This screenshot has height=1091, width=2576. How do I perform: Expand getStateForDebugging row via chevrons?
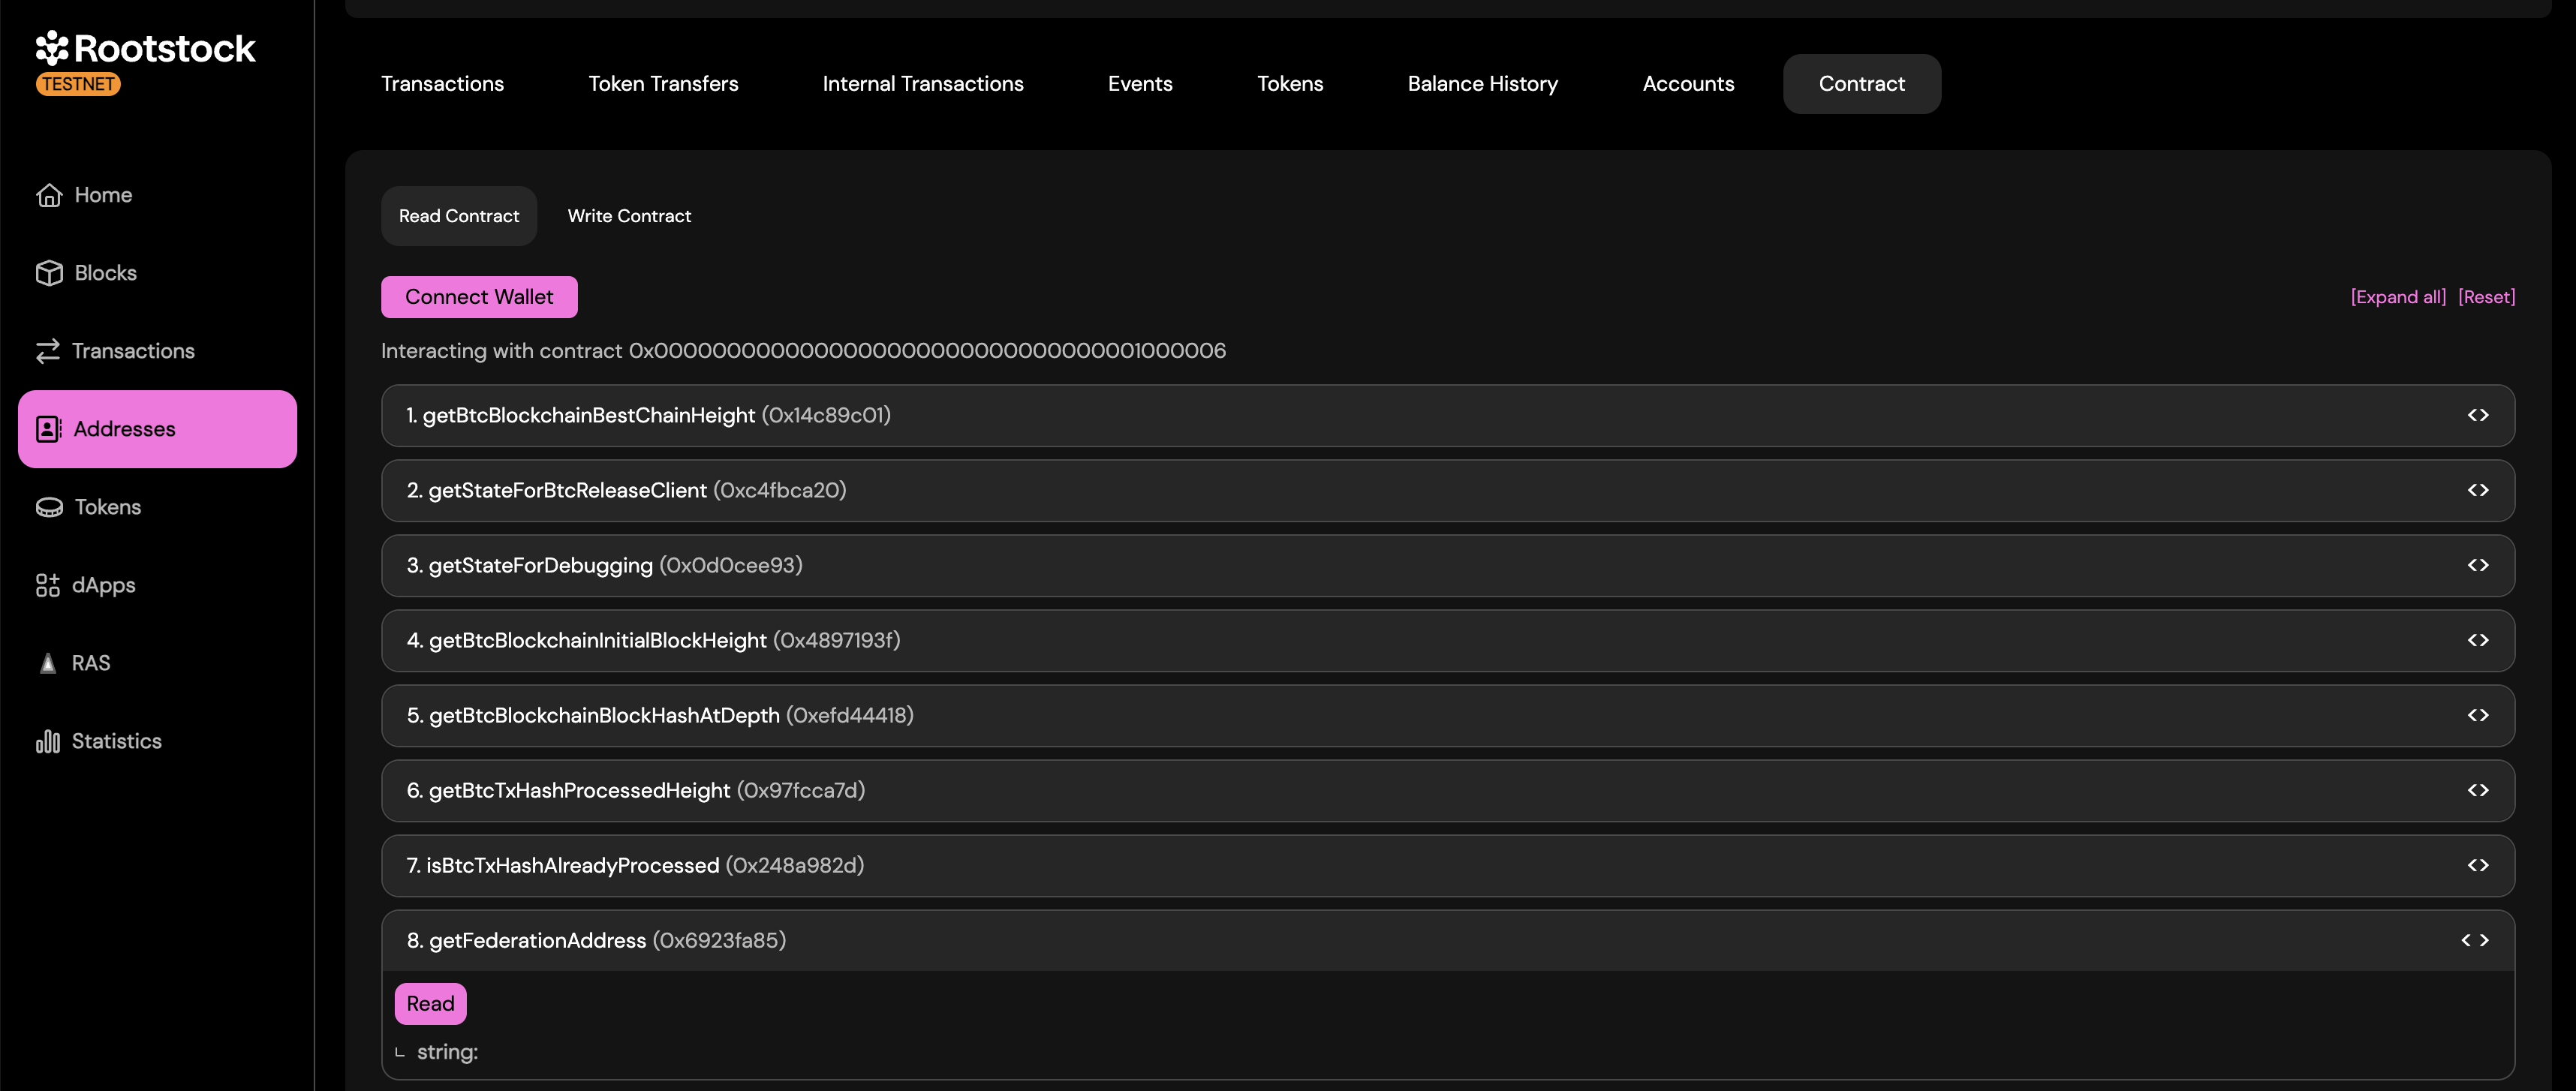(2477, 565)
